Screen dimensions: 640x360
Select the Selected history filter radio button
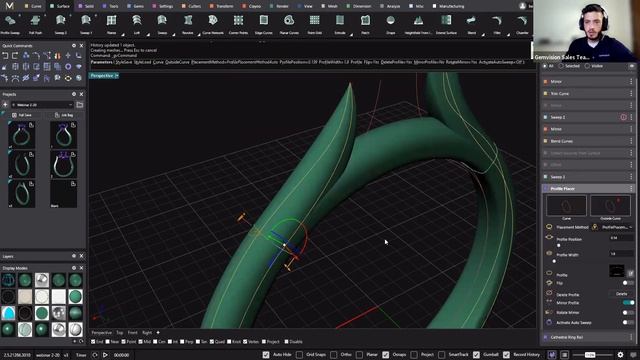561,66
